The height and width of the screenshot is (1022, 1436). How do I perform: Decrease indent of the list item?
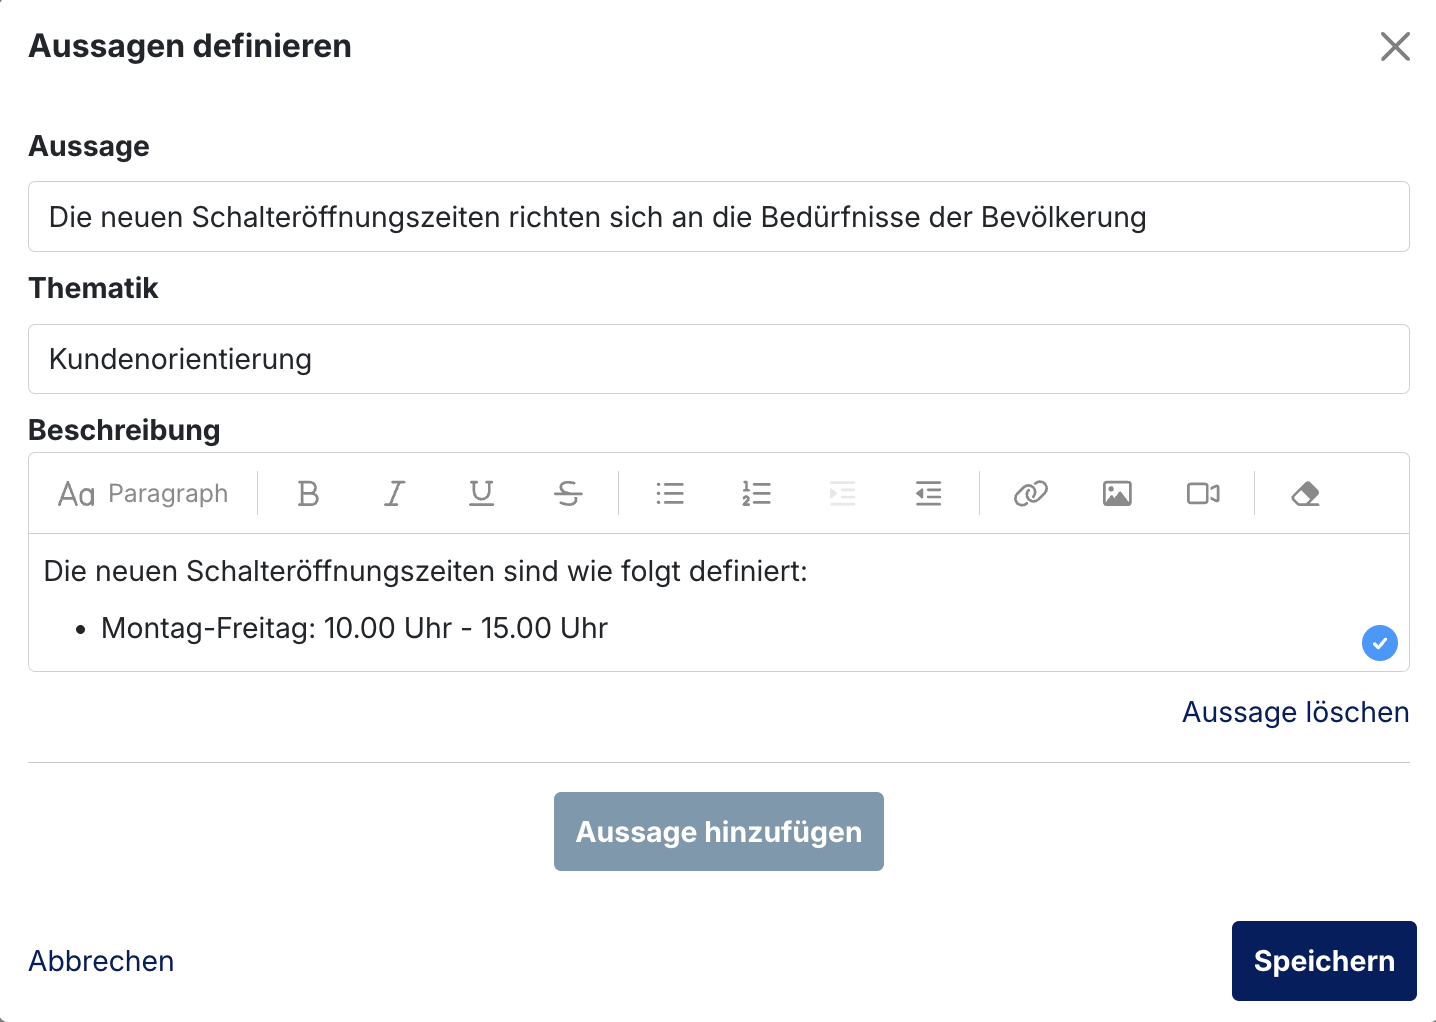coord(929,494)
